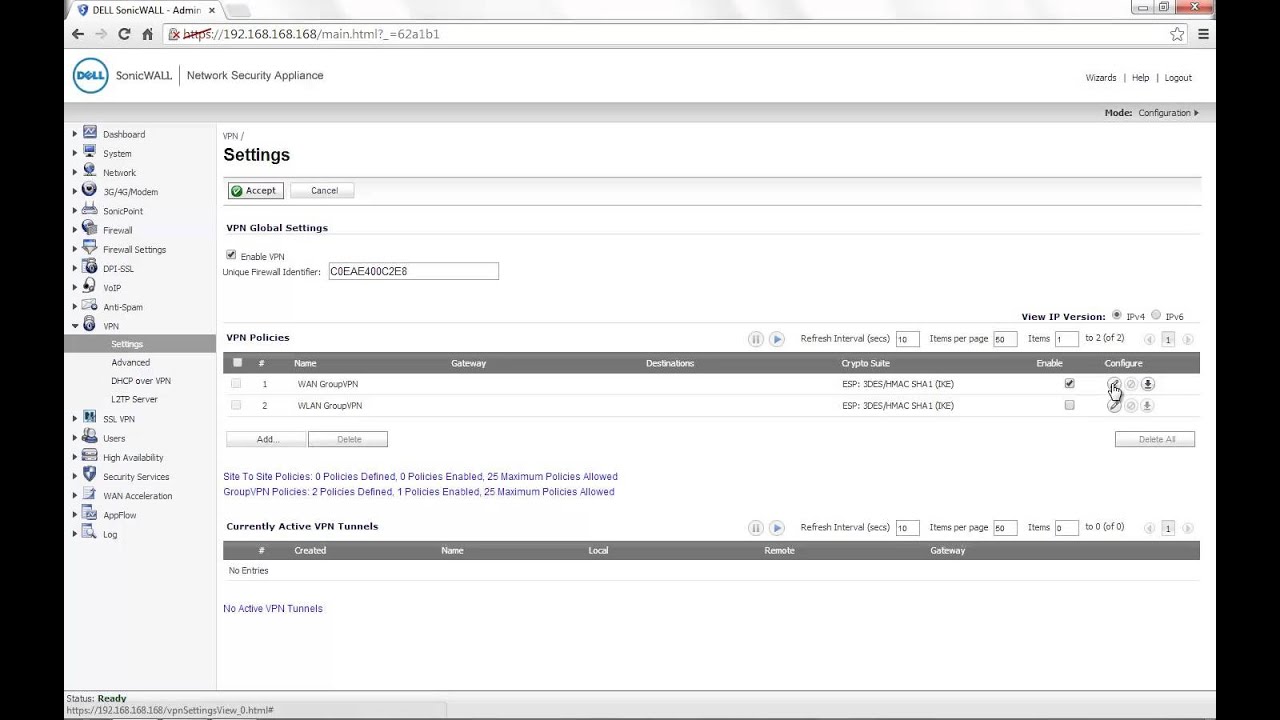Open the VPN Advanced page

pyautogui.click(x=131, y=363)
